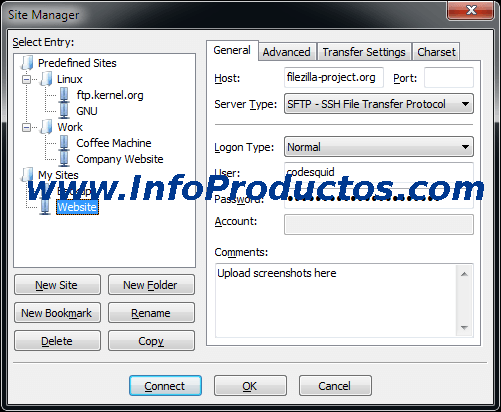Open the Server Type dropdown
This screenshot has height=412, width=501.
(379, 104)
